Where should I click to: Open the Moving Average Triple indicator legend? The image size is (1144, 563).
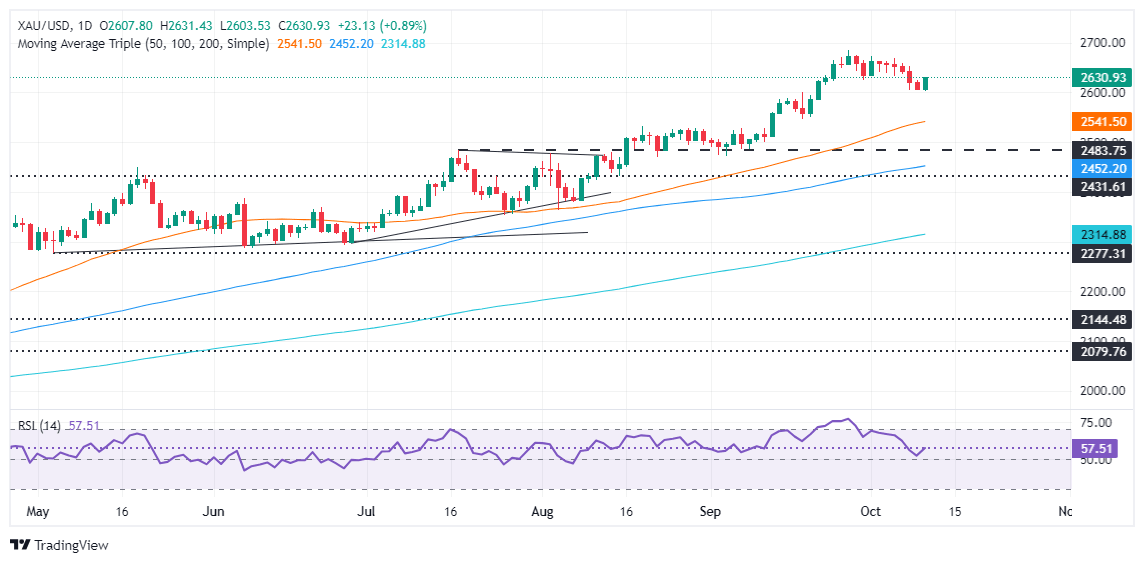click(x=140, y=44)
